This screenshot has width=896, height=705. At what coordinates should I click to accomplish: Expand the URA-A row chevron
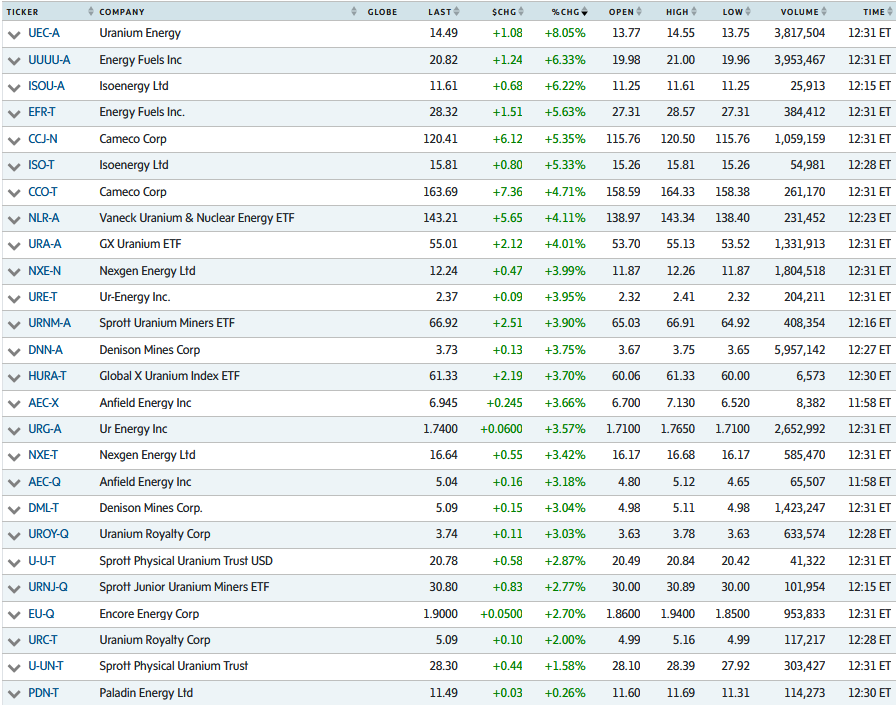point(14,246)
